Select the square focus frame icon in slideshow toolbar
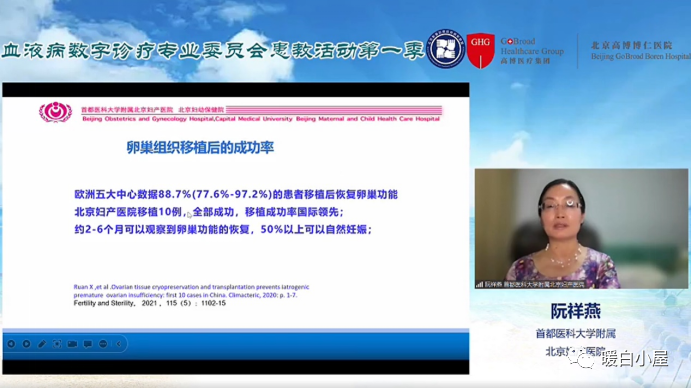Screen dimensions: 691x389 pyautogui.click(x=57, y=344)
